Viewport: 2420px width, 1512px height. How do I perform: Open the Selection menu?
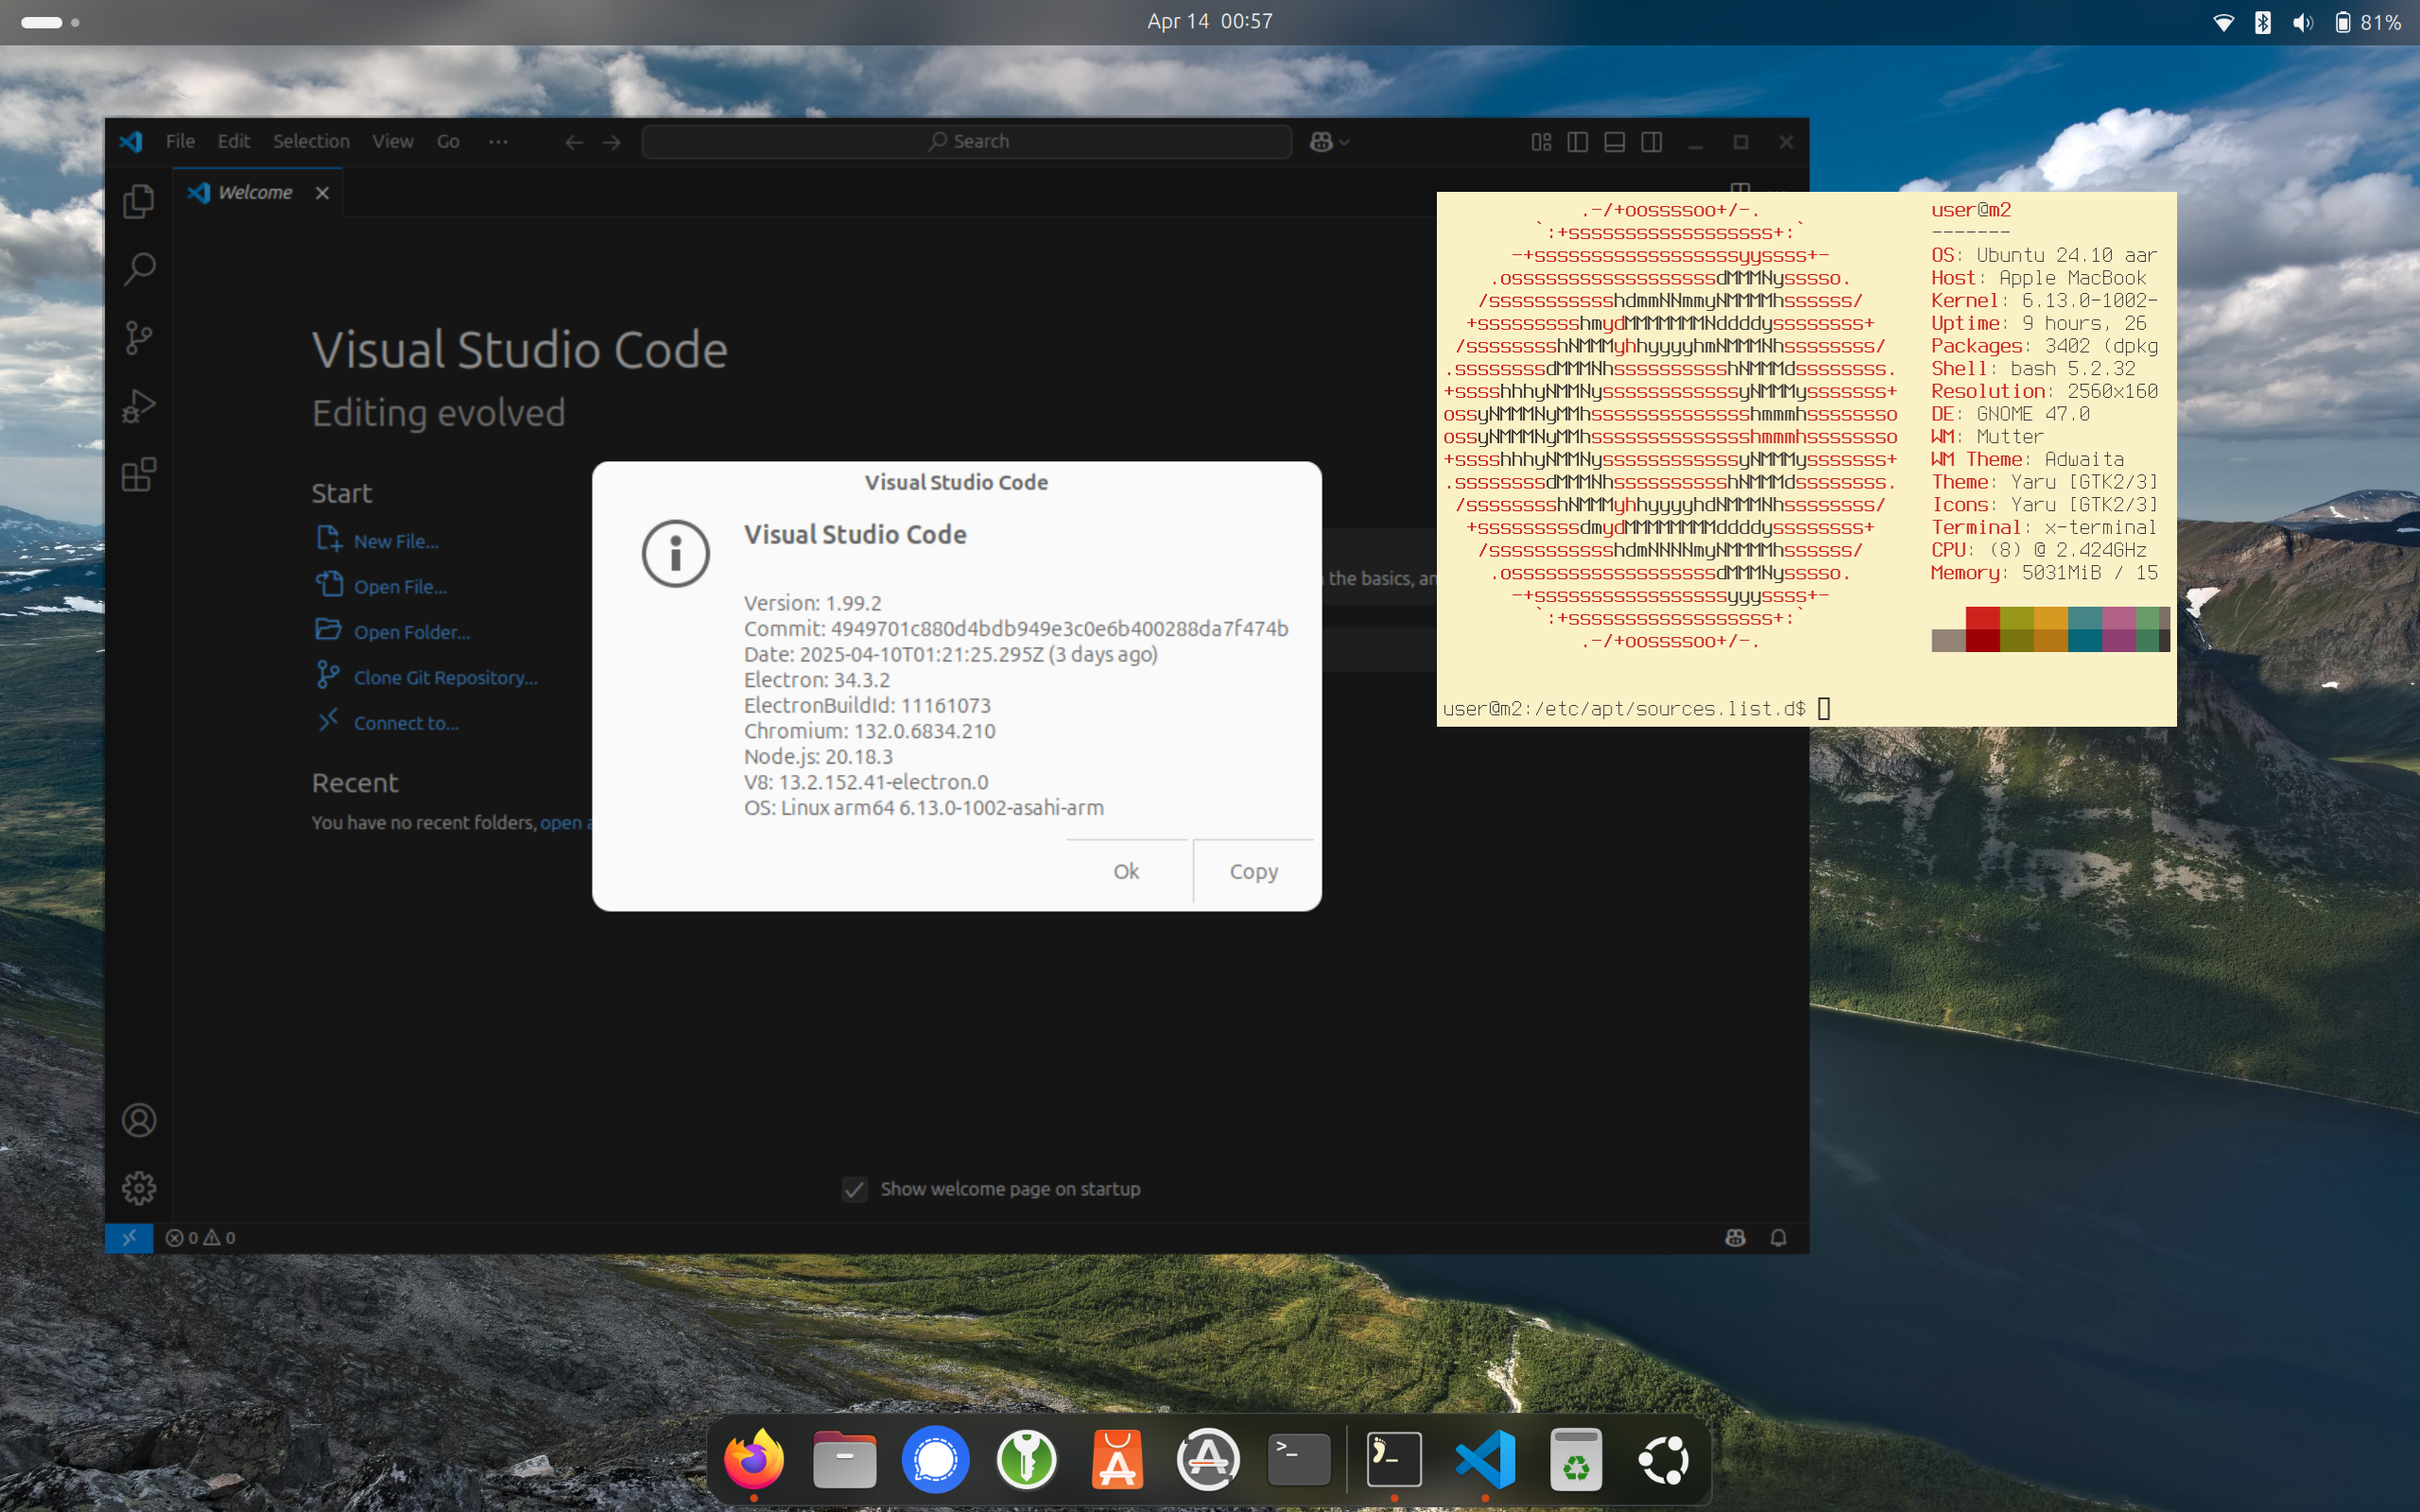311,142
